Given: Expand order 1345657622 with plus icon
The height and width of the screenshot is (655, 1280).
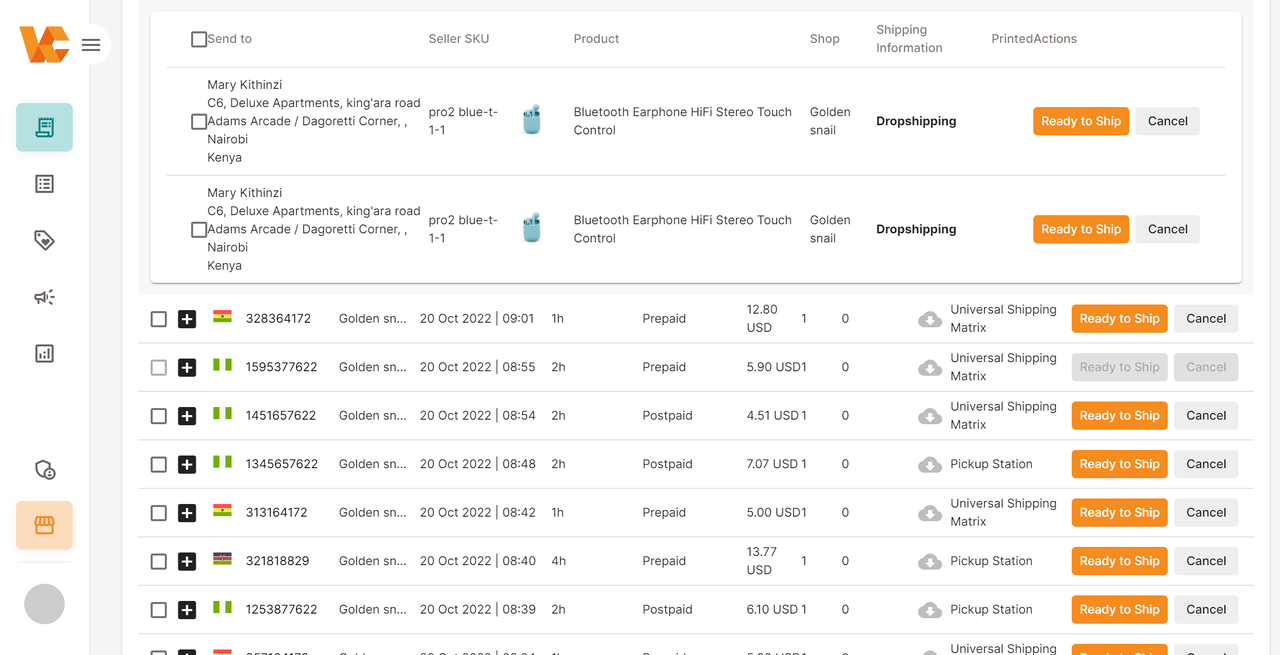Looking at the screenshot, I should [187, 464].
